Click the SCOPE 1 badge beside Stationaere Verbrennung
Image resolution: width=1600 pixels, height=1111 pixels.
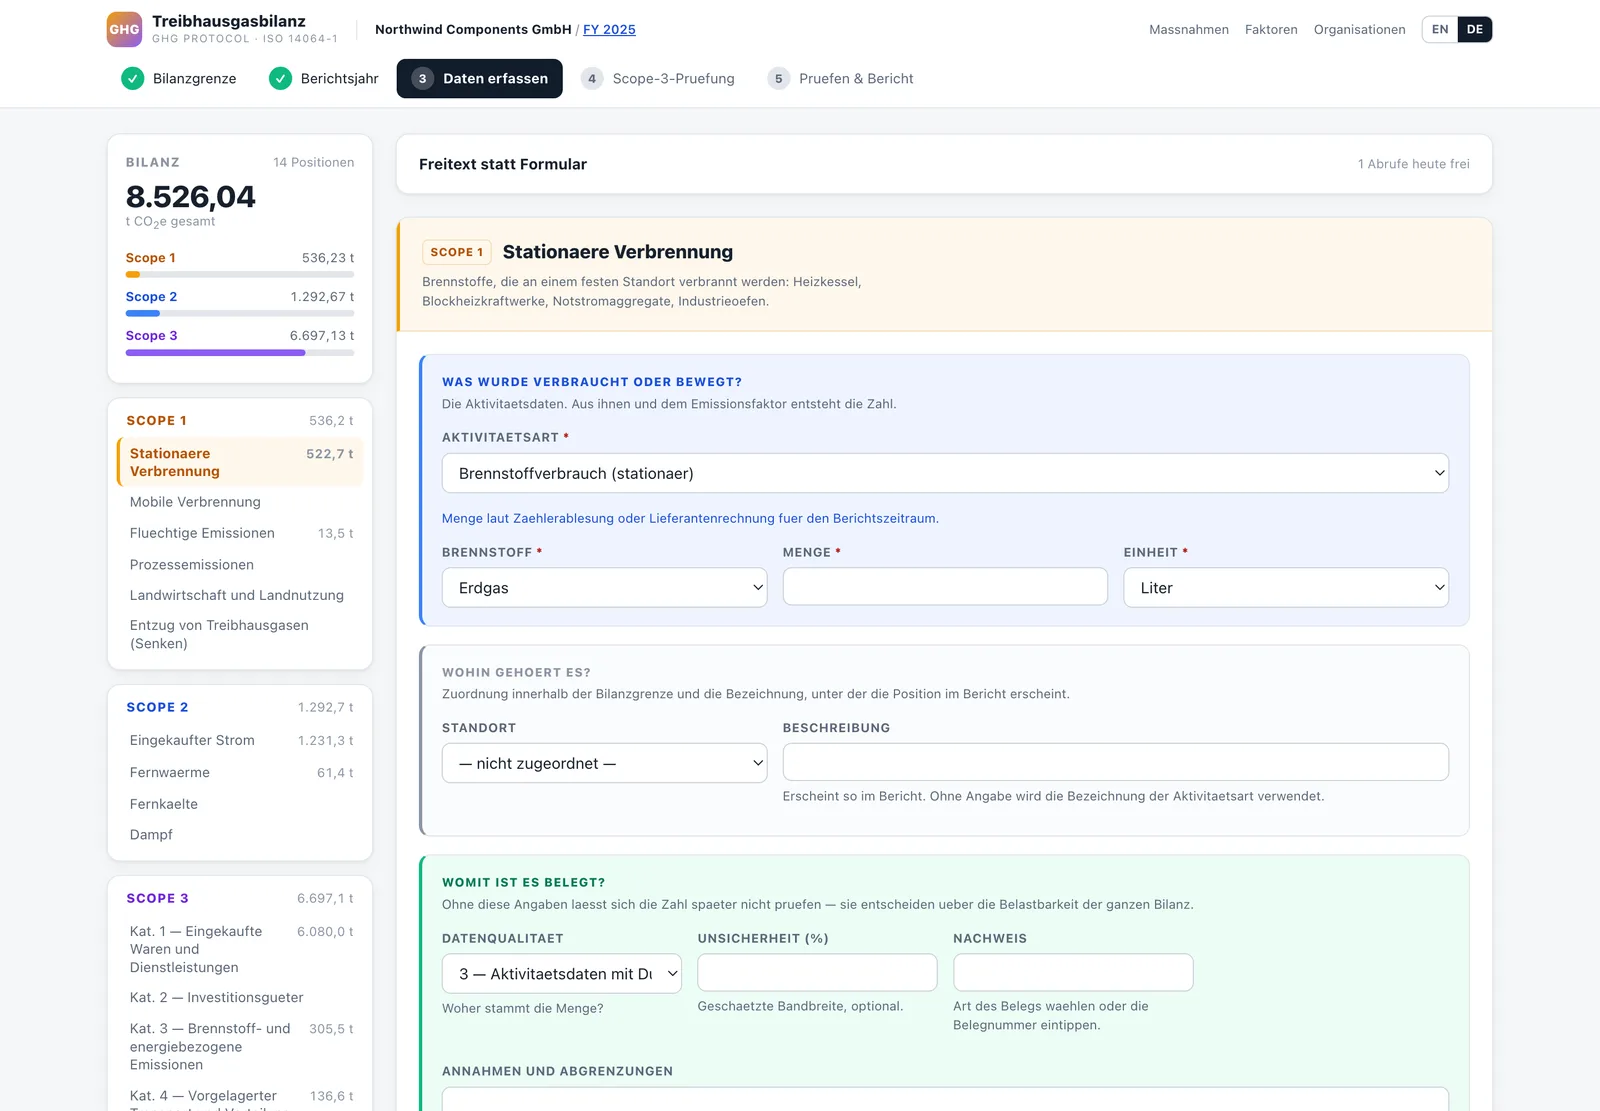457,252
